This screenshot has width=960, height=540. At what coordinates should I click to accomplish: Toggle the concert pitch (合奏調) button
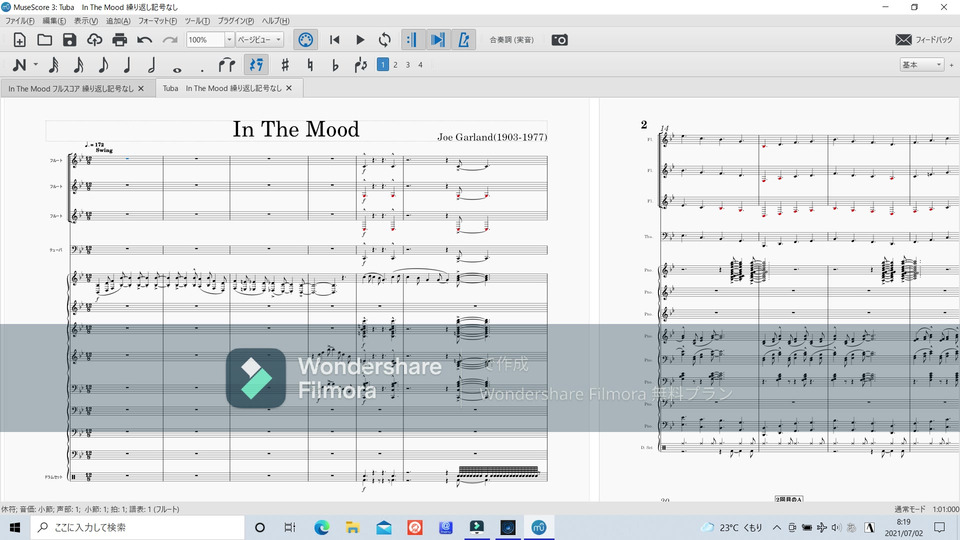click(511, 40)
